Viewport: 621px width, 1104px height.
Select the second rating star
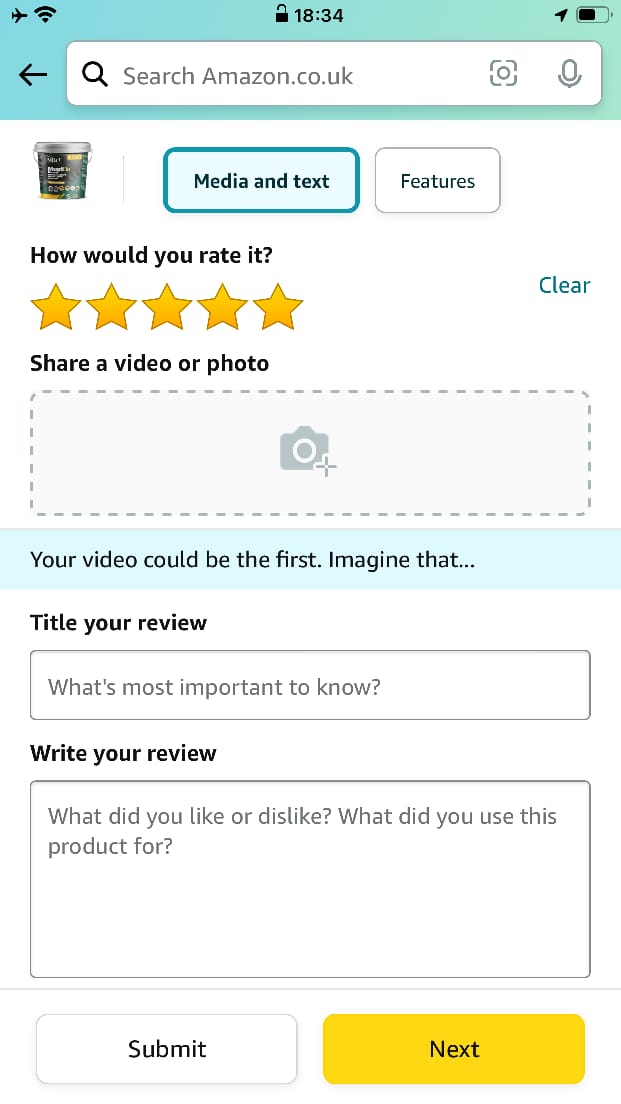coord(111,307)
